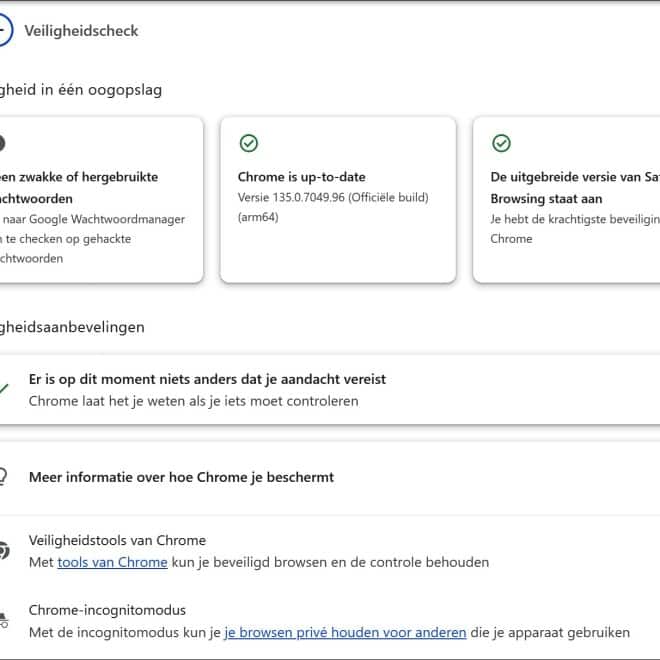Click the '(arm64)' text
This screenshot has width=660, height=660.
(258, 217)
